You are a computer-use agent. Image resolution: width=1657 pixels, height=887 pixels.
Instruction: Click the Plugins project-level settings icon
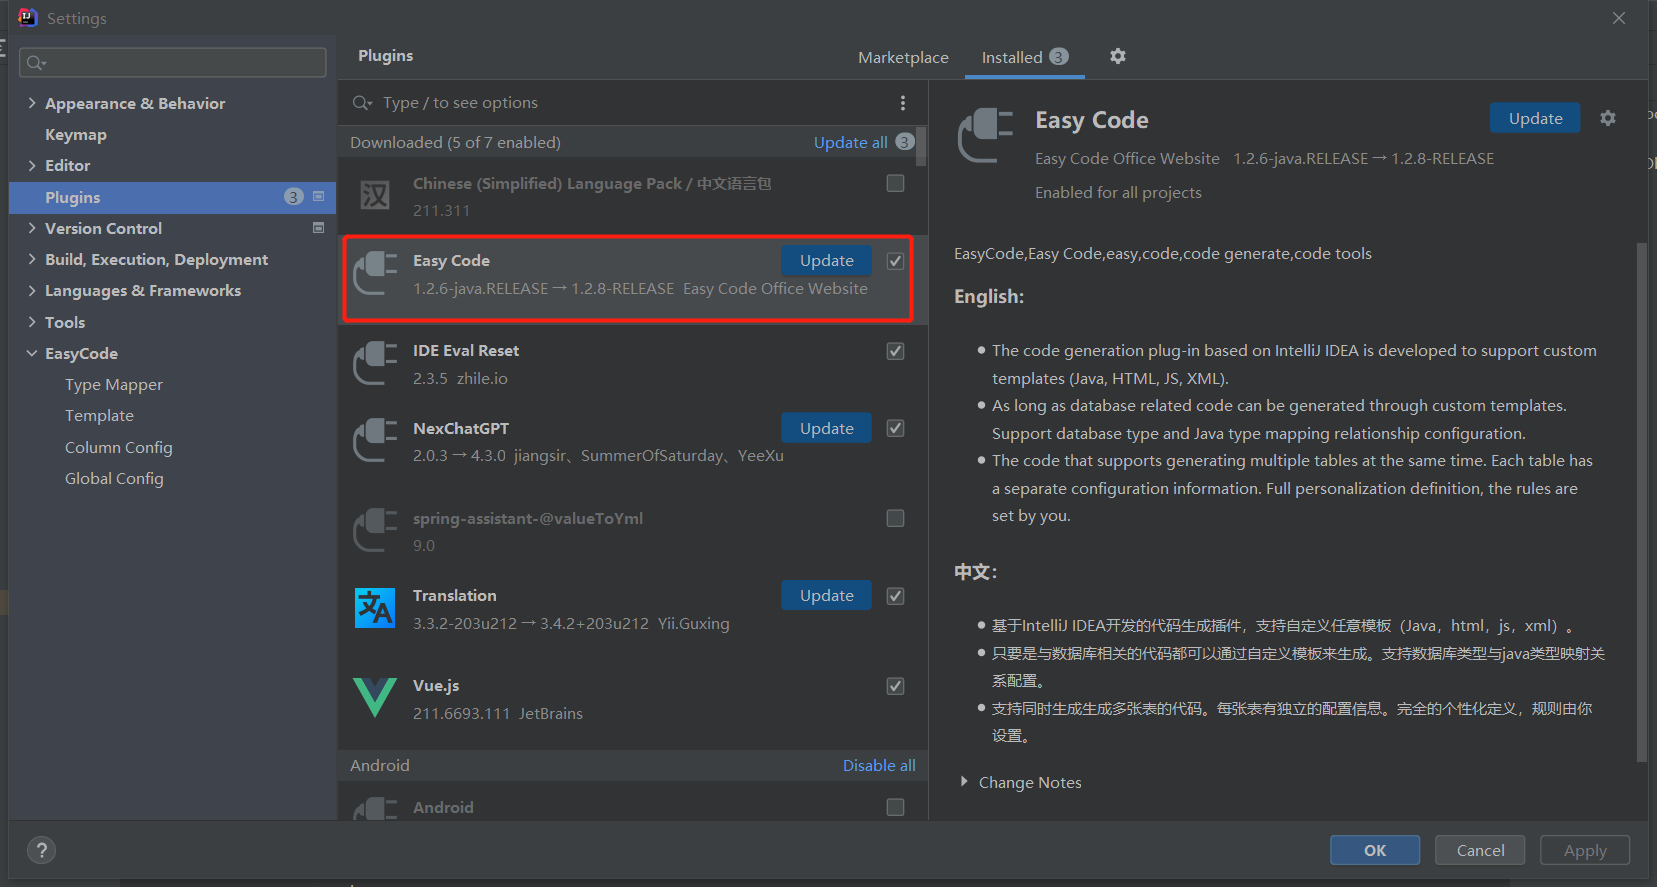(319, 197)
